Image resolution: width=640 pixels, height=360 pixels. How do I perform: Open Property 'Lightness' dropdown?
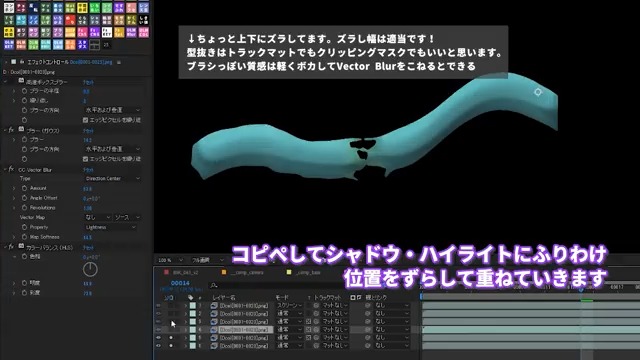point(110,227)
